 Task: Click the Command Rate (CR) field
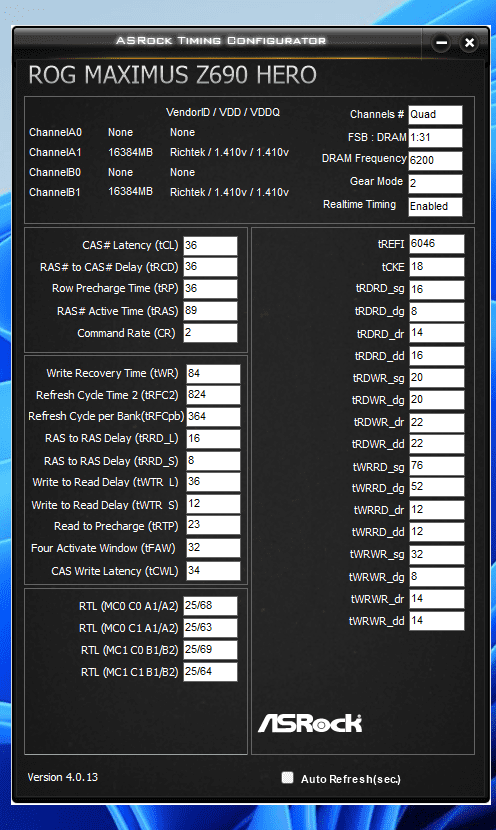tap(210, 333)
